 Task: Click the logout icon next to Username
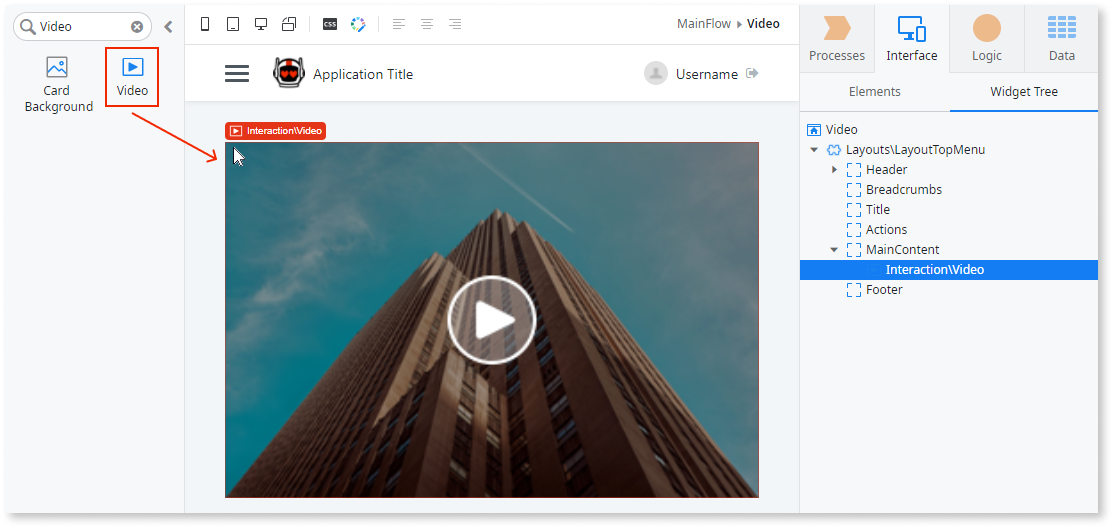click(x=752, y=73)
